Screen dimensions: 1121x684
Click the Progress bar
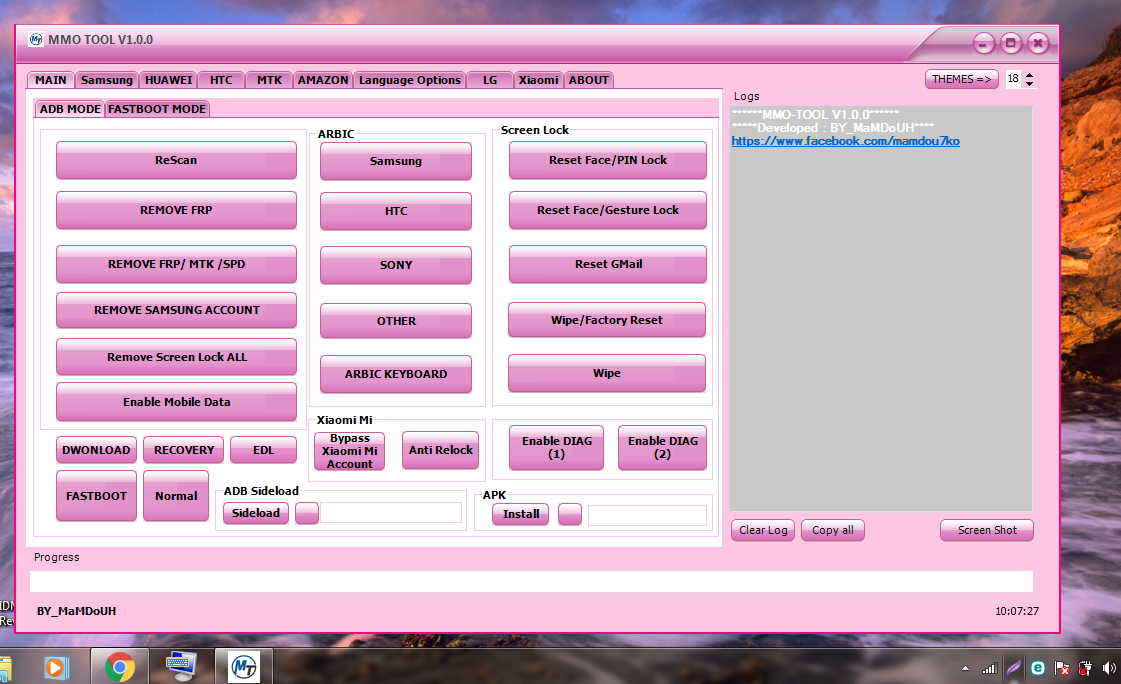pos(531,581)
